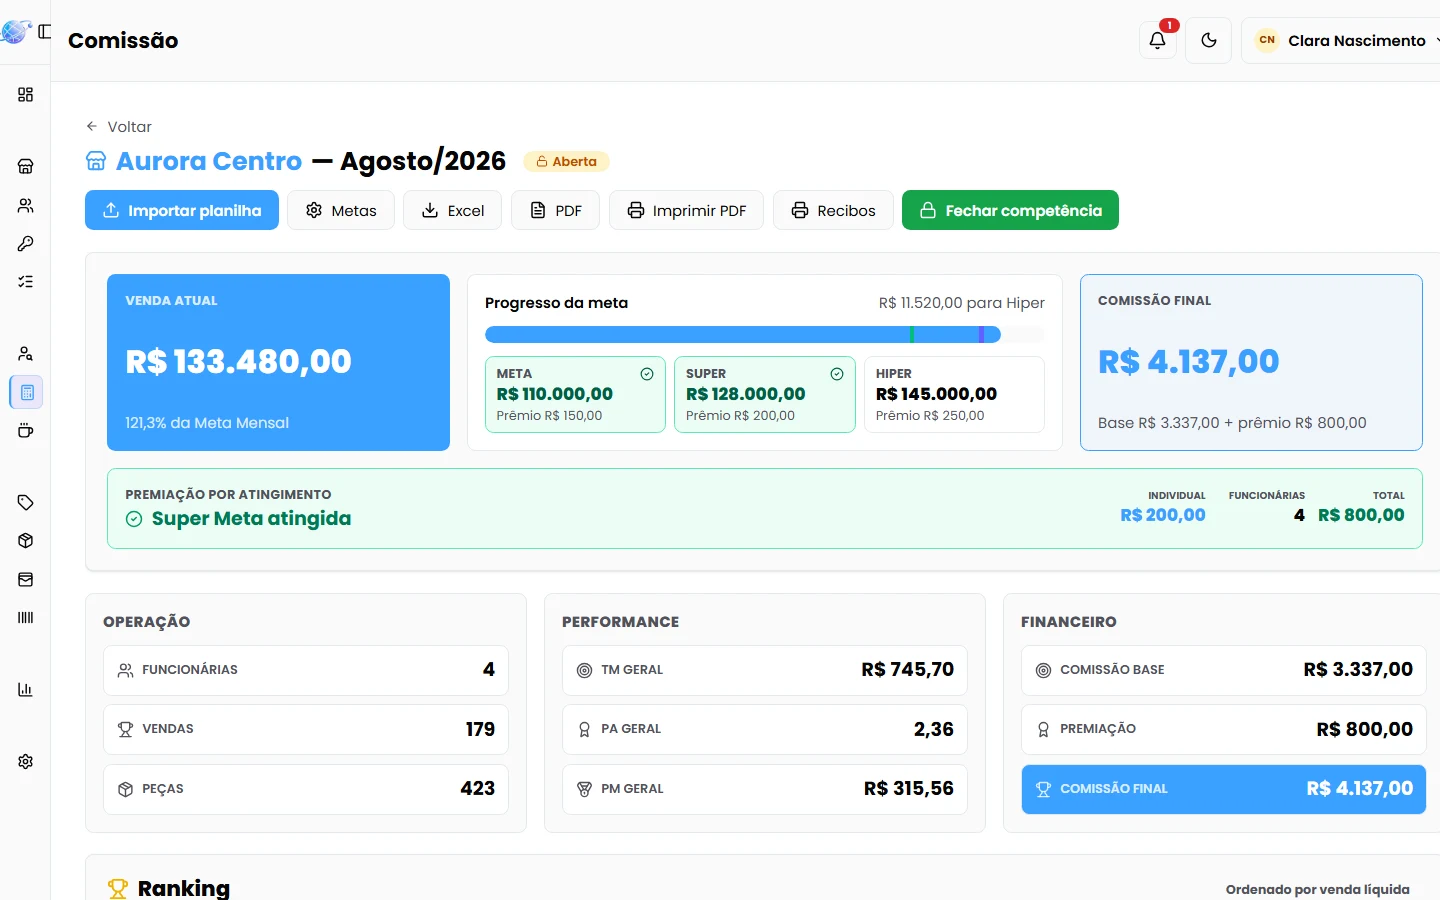The width and height of the screenshot is (1440, 900).
Task: Click the Venda Atual R$ 133.480,00 card
Action: (278, 362)
